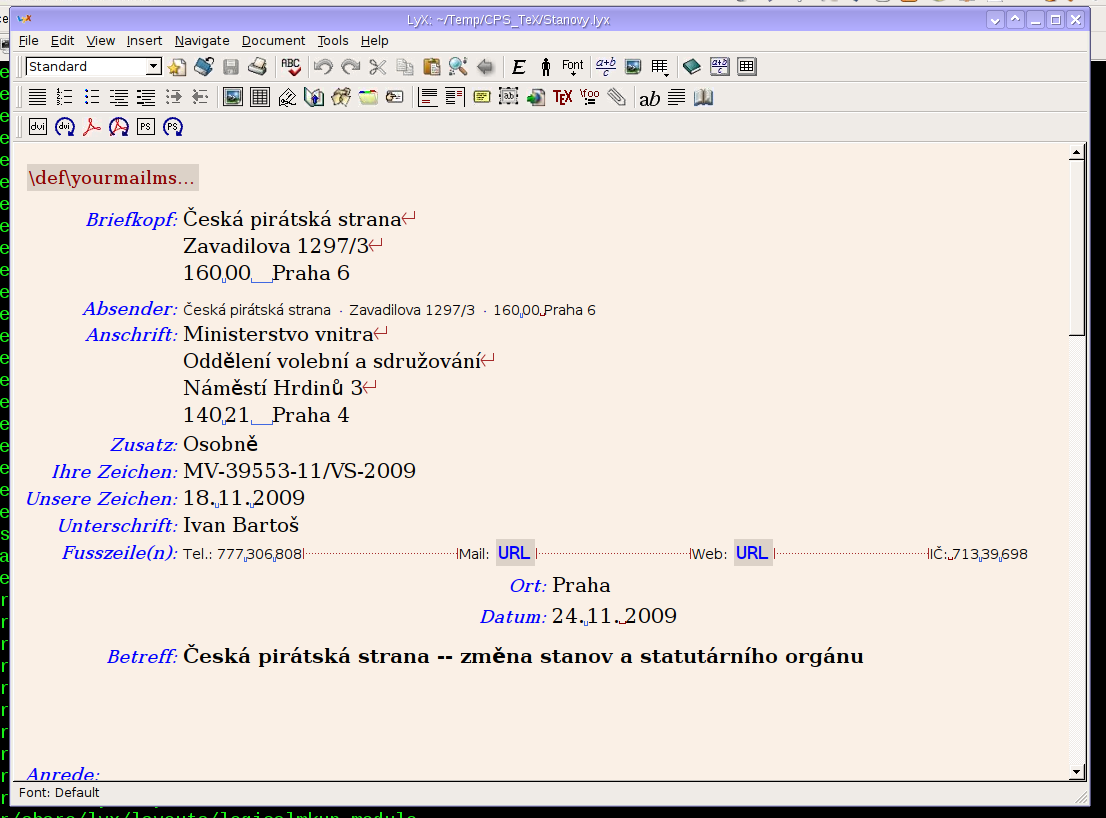
Task: Click the bold Betreff subject line
Action: (523, 657)
